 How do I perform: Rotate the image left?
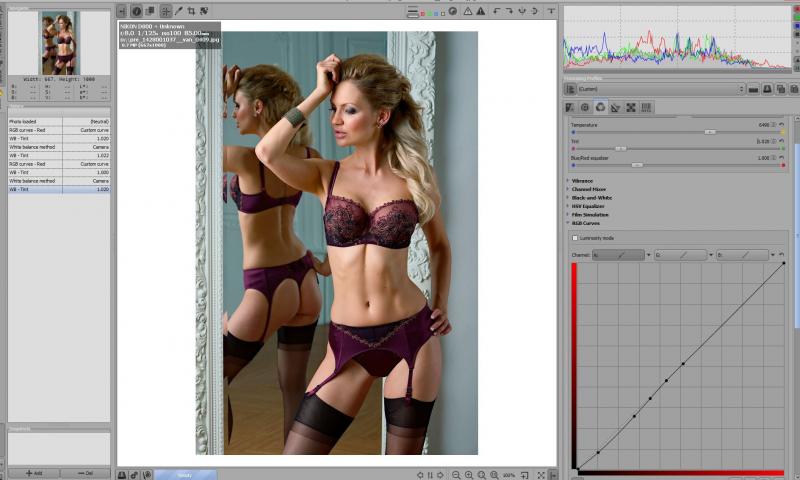(x=496, y=11)
